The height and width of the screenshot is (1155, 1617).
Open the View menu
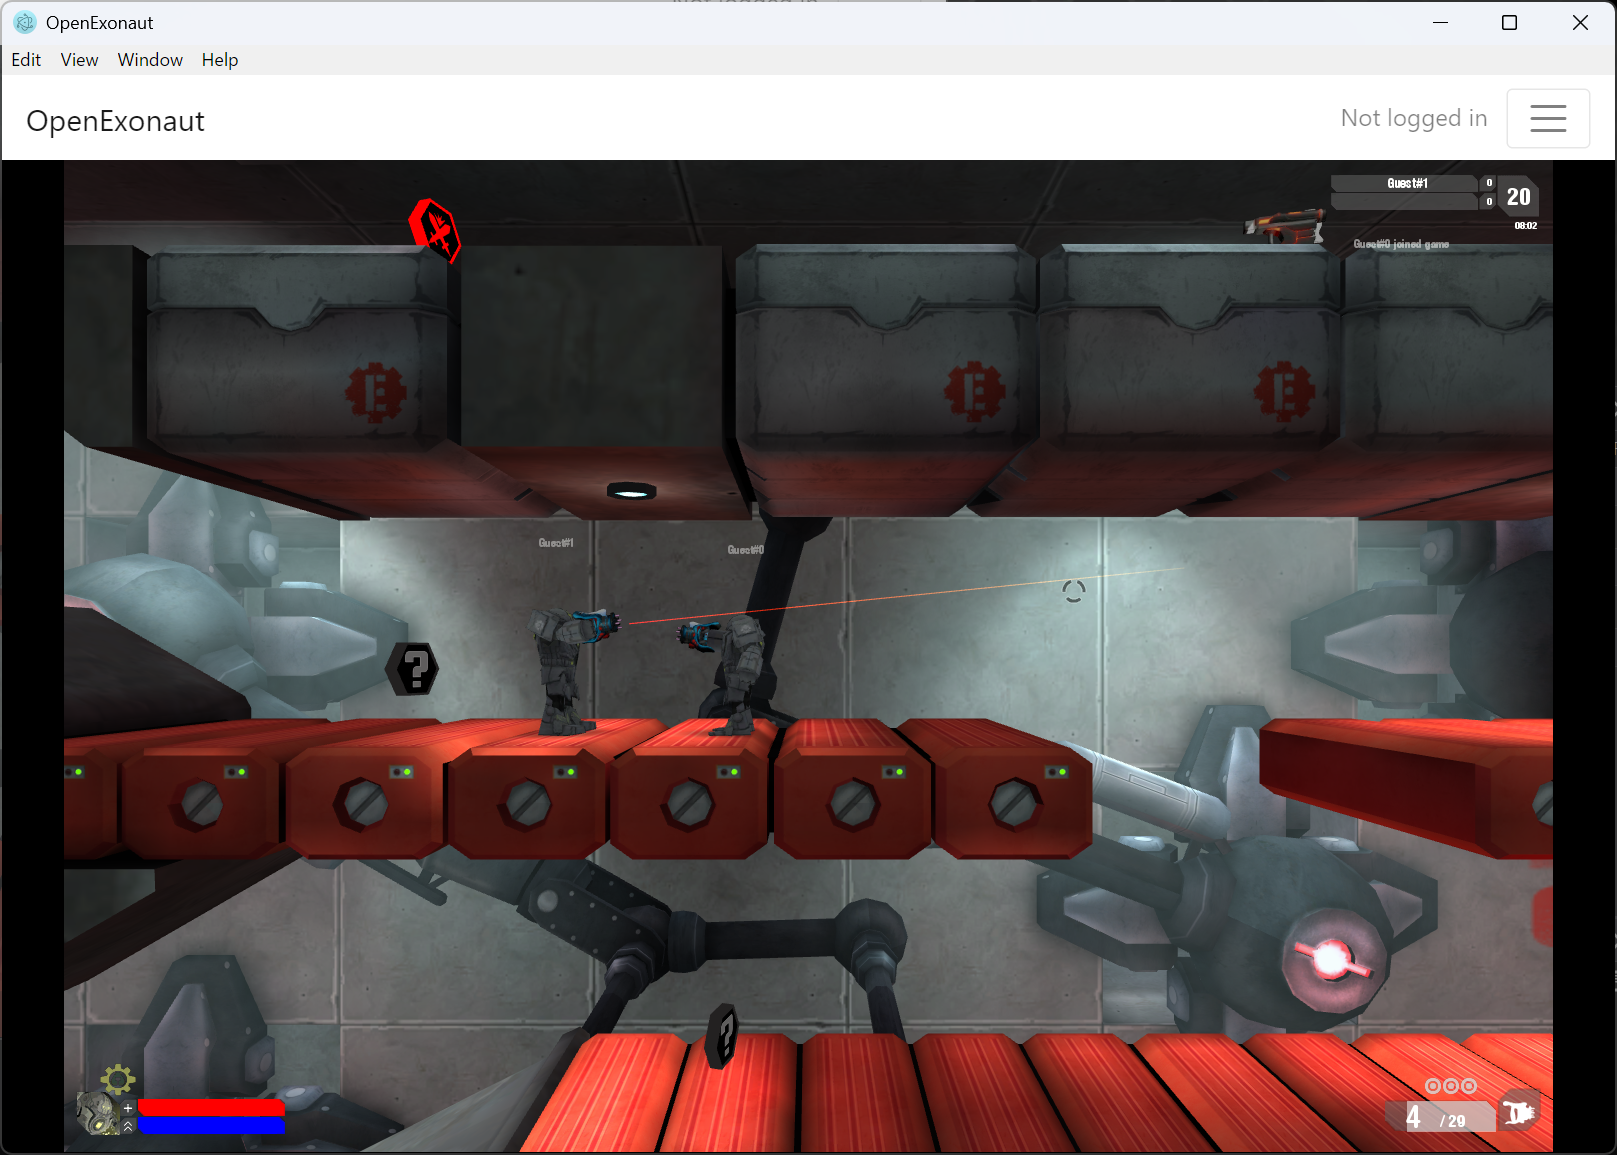point(79,60)
